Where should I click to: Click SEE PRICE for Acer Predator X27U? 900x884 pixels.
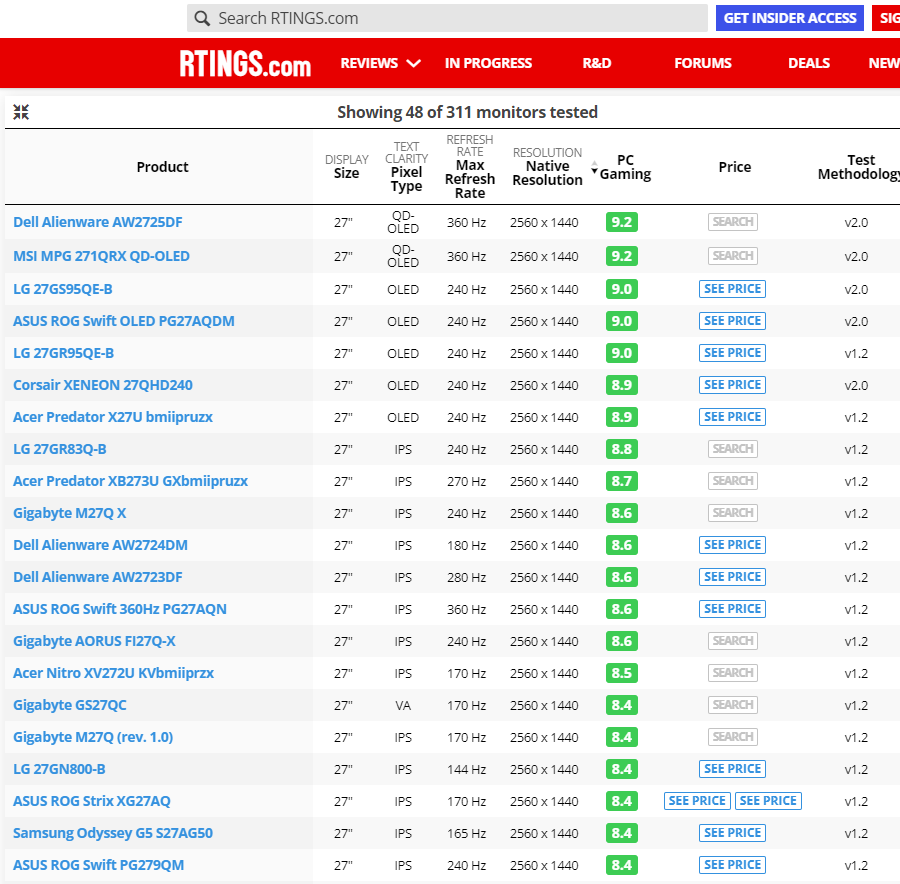pyautogui.click(x=732, y=417)
